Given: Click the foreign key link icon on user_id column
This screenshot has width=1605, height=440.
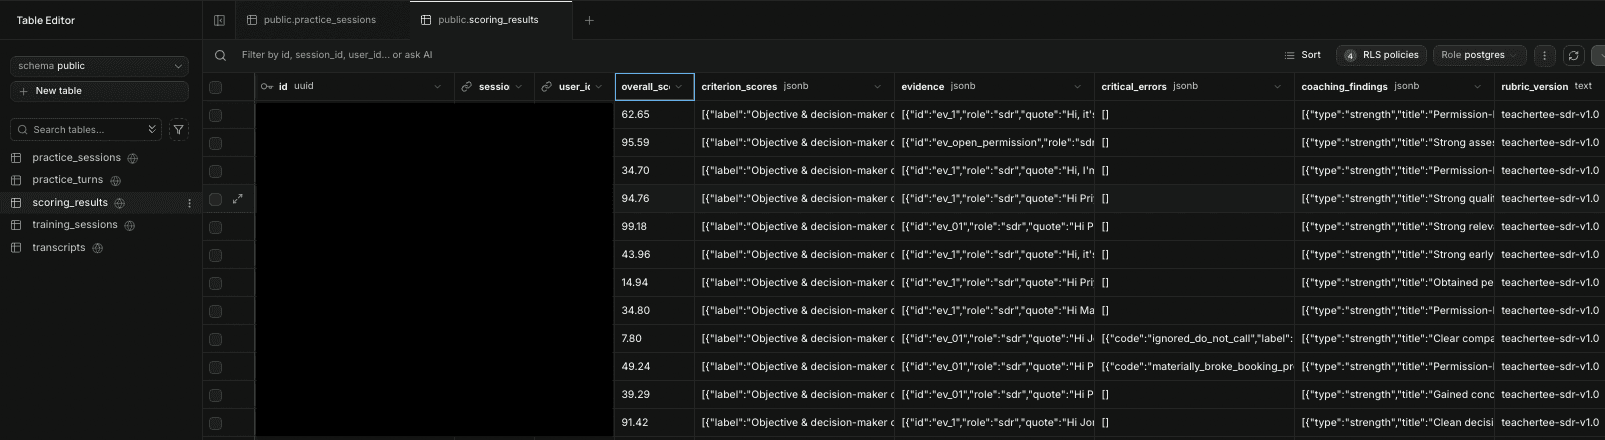Looking at the screenshot, I should click(546, 87).
